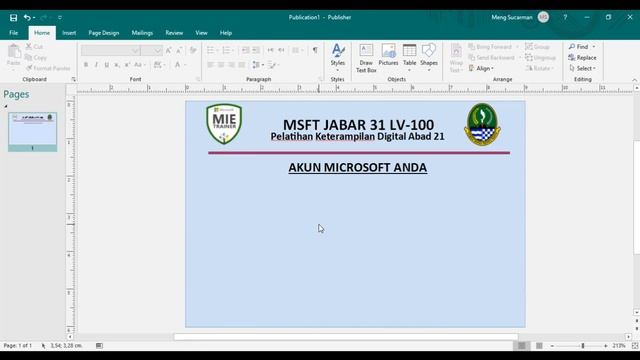This screenshot has height=360, width=640.
Task: Open the character spacing dropdown
Action: pos(159,65)
